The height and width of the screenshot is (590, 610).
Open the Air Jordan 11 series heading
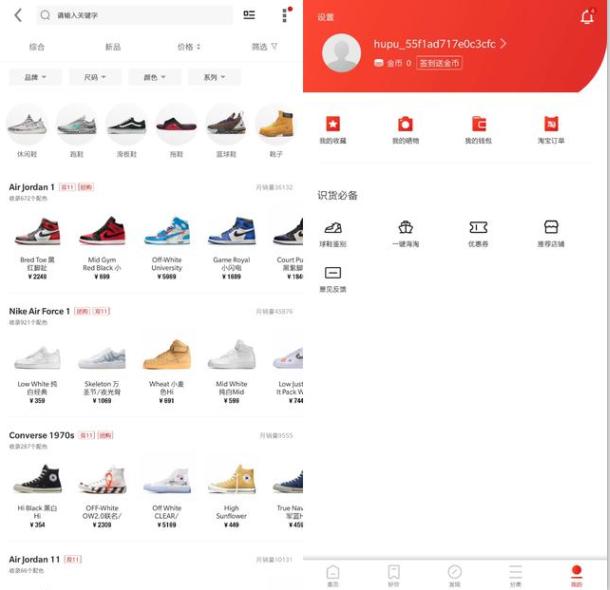click(x=34, y=559)
